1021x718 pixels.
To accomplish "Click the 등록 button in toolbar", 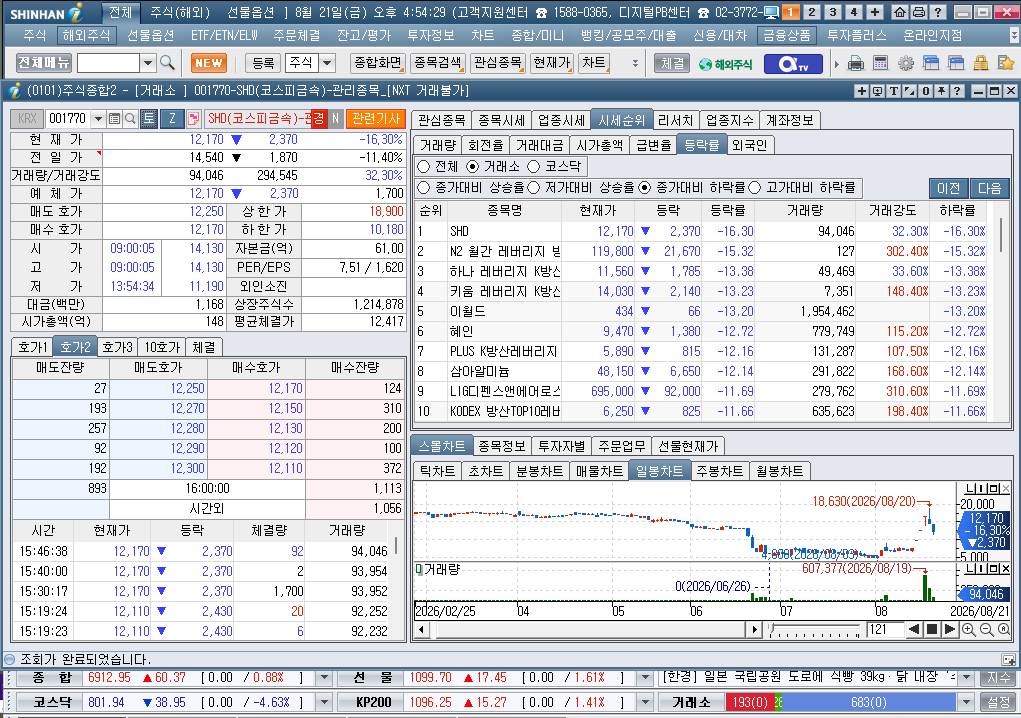I will tap(263, 63).
